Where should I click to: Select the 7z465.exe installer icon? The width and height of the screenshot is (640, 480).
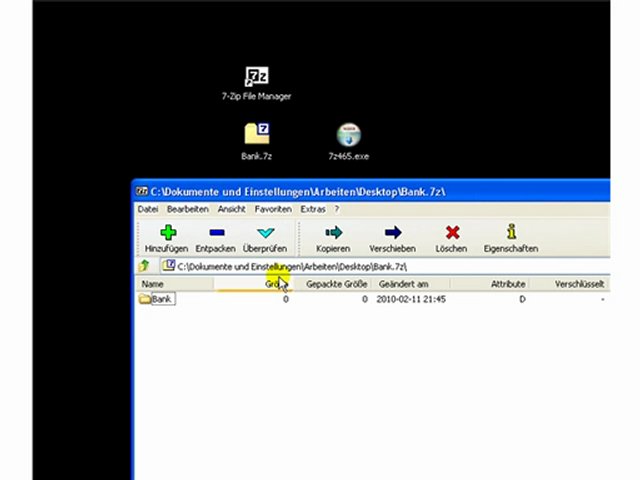[x=348, y=135]
